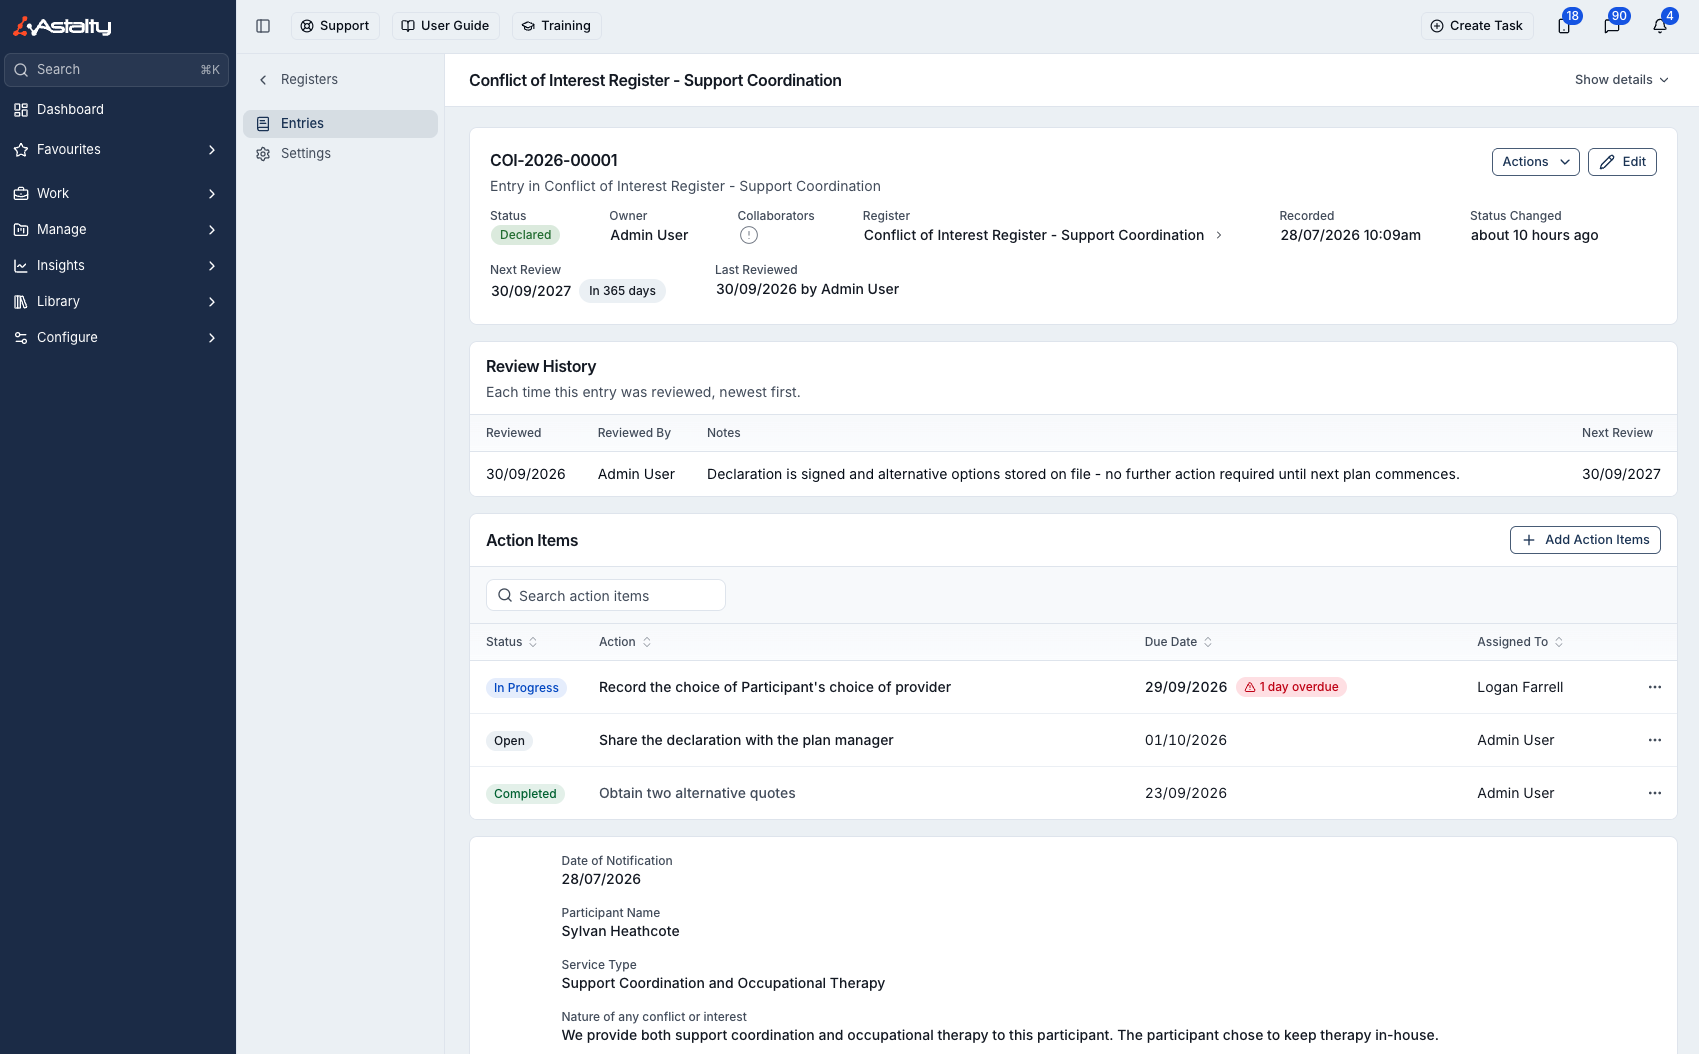Click assignee Logan Farrell
This screenshot has height=1054, width=1699.
1520,687
